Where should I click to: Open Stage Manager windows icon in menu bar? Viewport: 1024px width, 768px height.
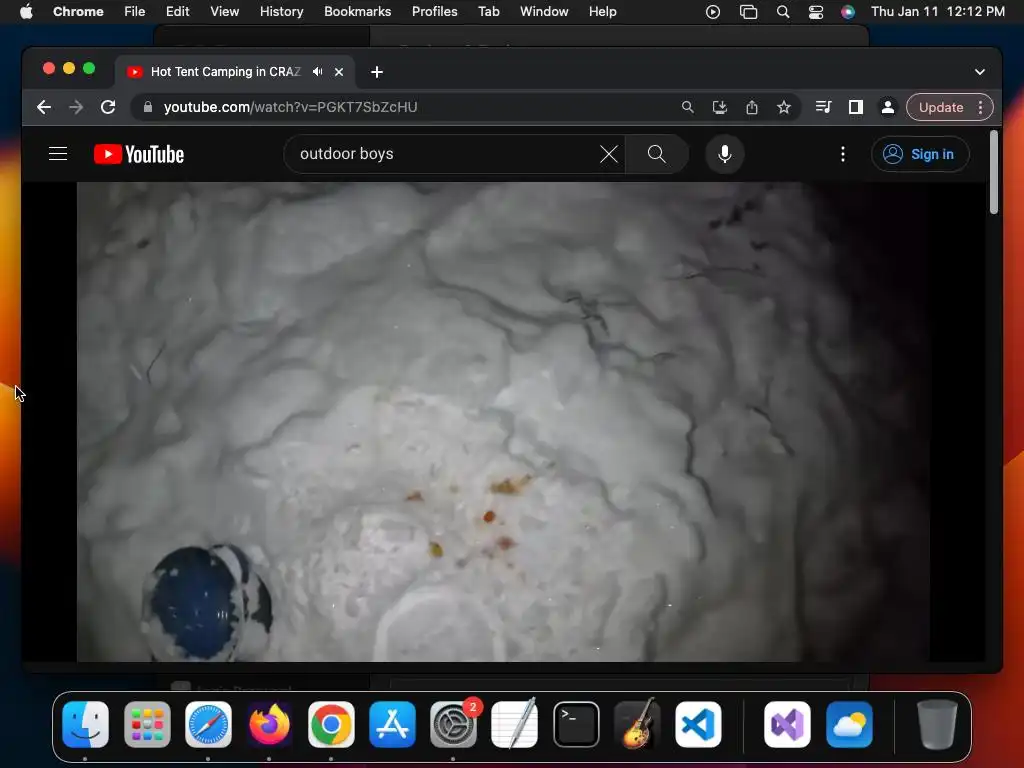748,12
